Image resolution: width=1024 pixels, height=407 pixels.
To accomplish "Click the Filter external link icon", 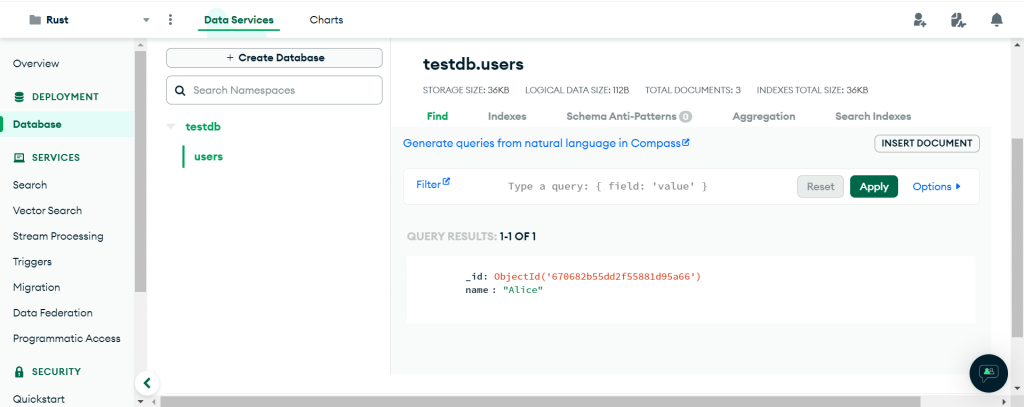I will (x=447, y=182).
